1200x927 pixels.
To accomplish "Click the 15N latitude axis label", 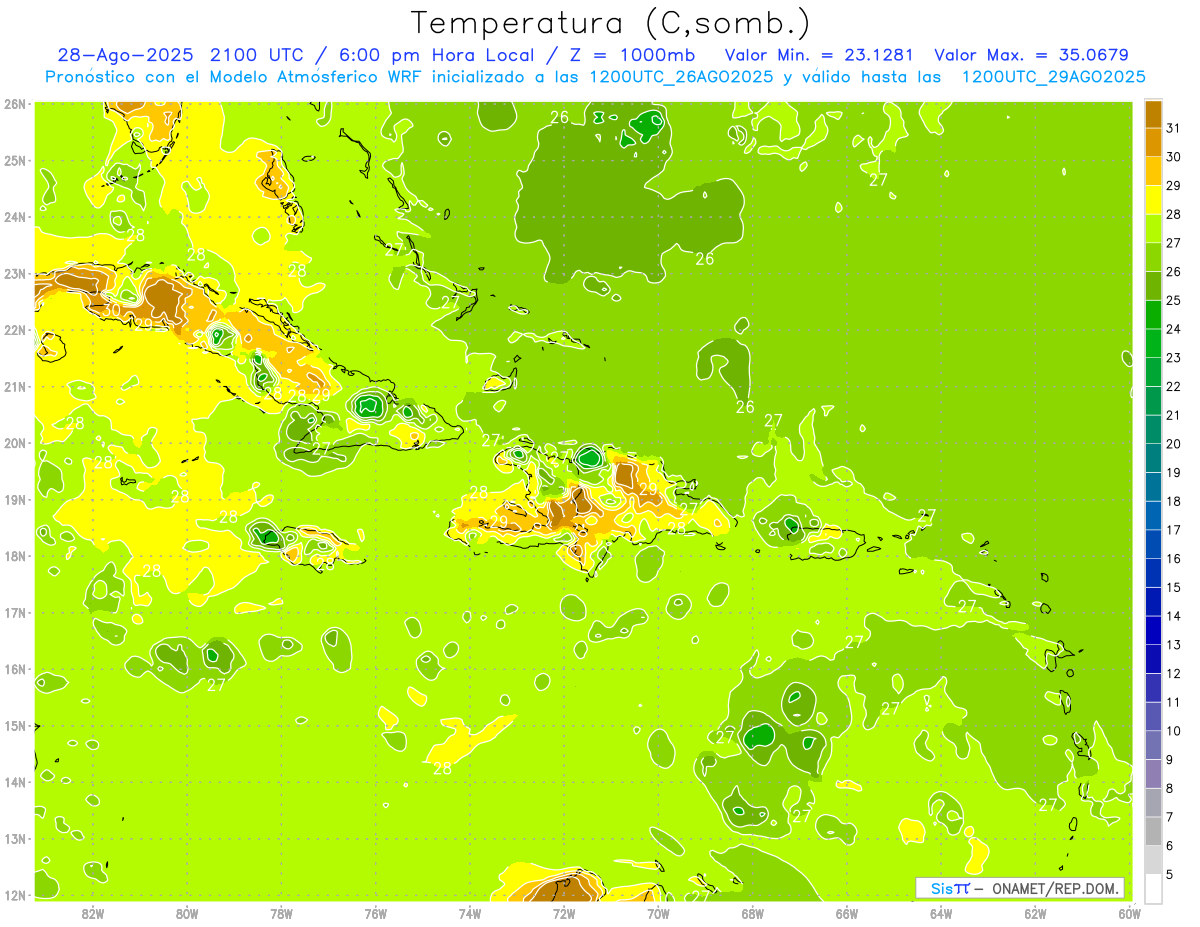I will (x=15, y=726).
